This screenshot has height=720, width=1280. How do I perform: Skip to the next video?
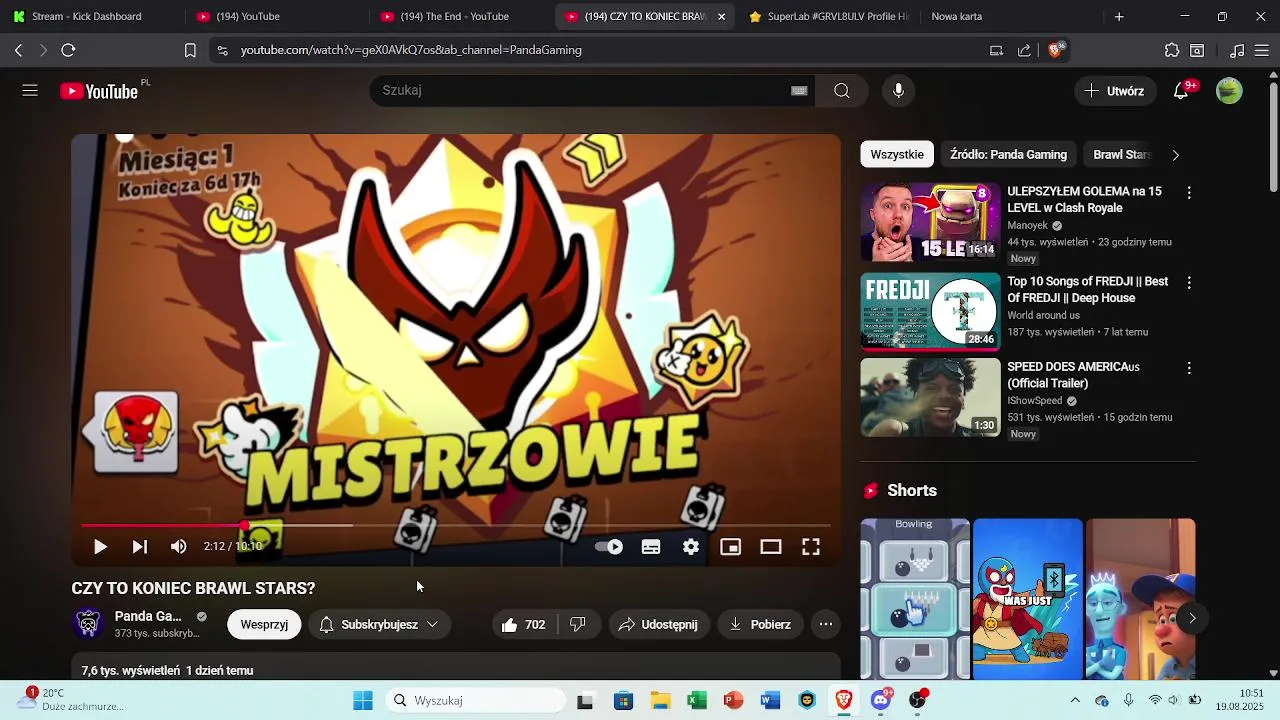[x=139, y=547]
